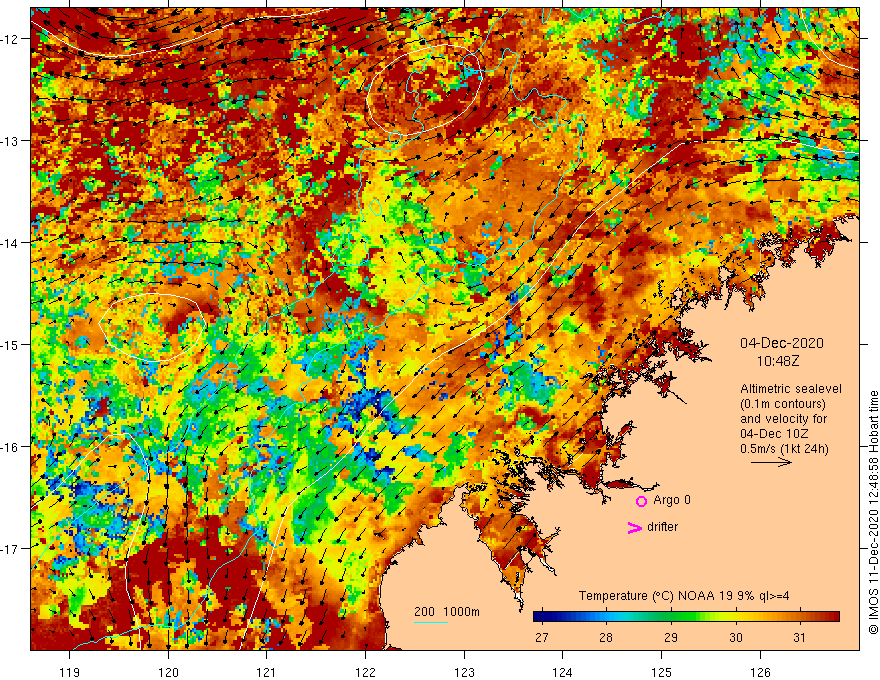Image resolution: width=880 pixels, height=680 pixels.
Task: Click the 0.5m/s velocity scale arrow
Action: pos(771,462)
